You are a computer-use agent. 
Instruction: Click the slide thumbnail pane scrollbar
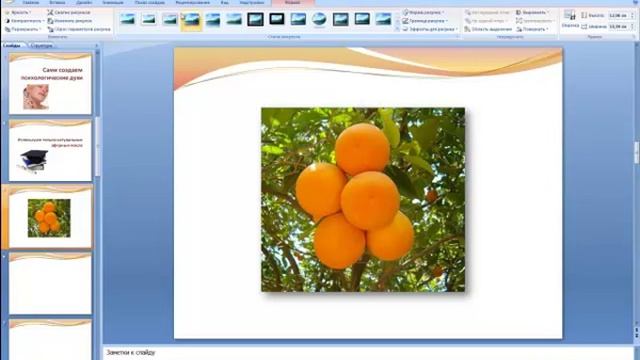pyautogui.click(x=97, y=147)
